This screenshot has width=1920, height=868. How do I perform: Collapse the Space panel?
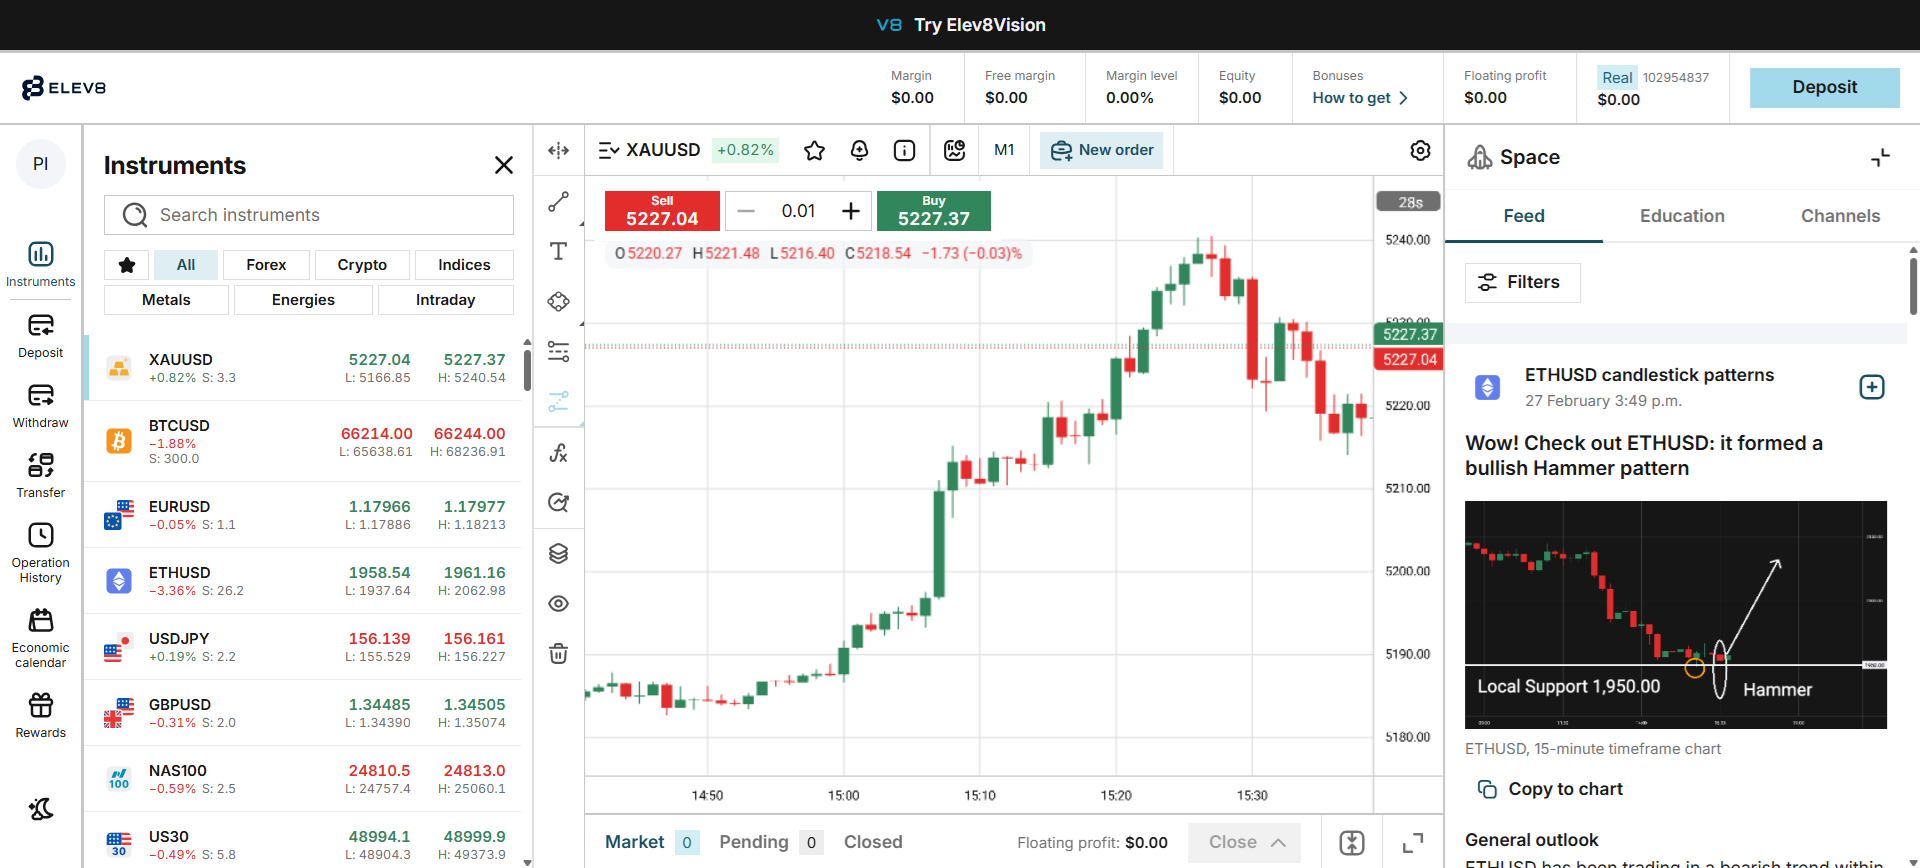tap(1880, 157)
